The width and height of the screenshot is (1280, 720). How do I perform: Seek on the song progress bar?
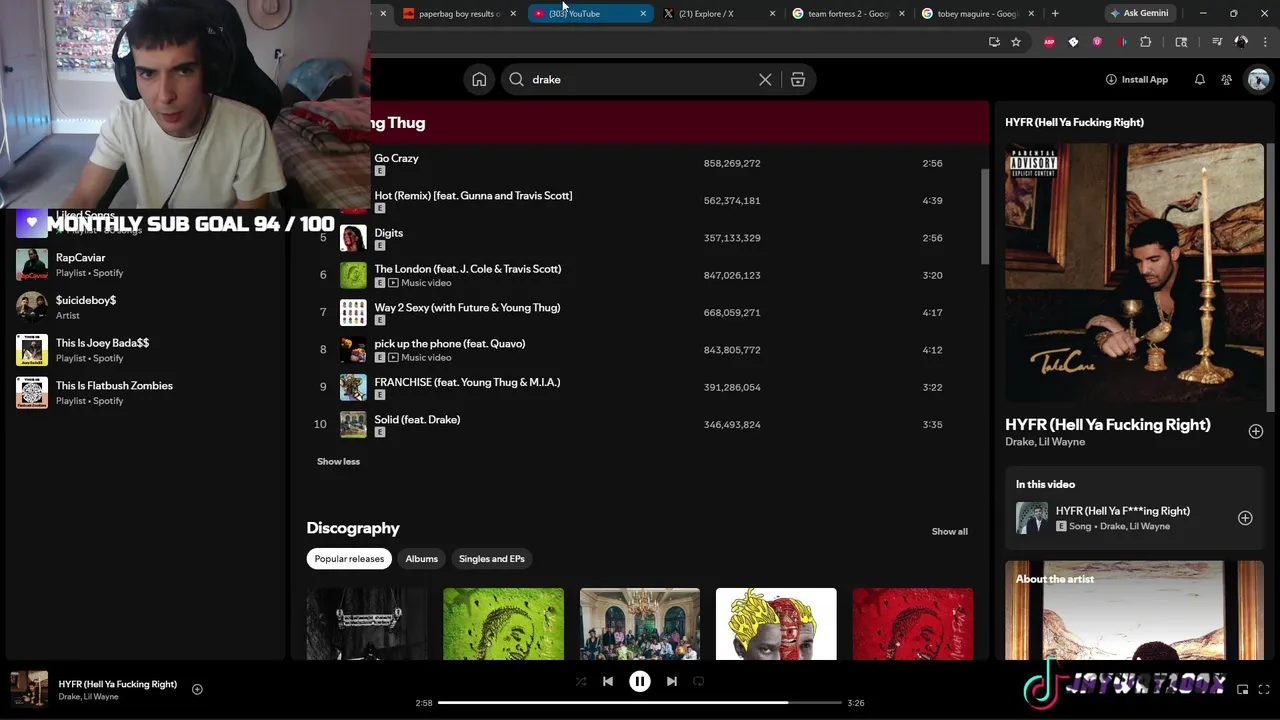click(x=640, y=703)
